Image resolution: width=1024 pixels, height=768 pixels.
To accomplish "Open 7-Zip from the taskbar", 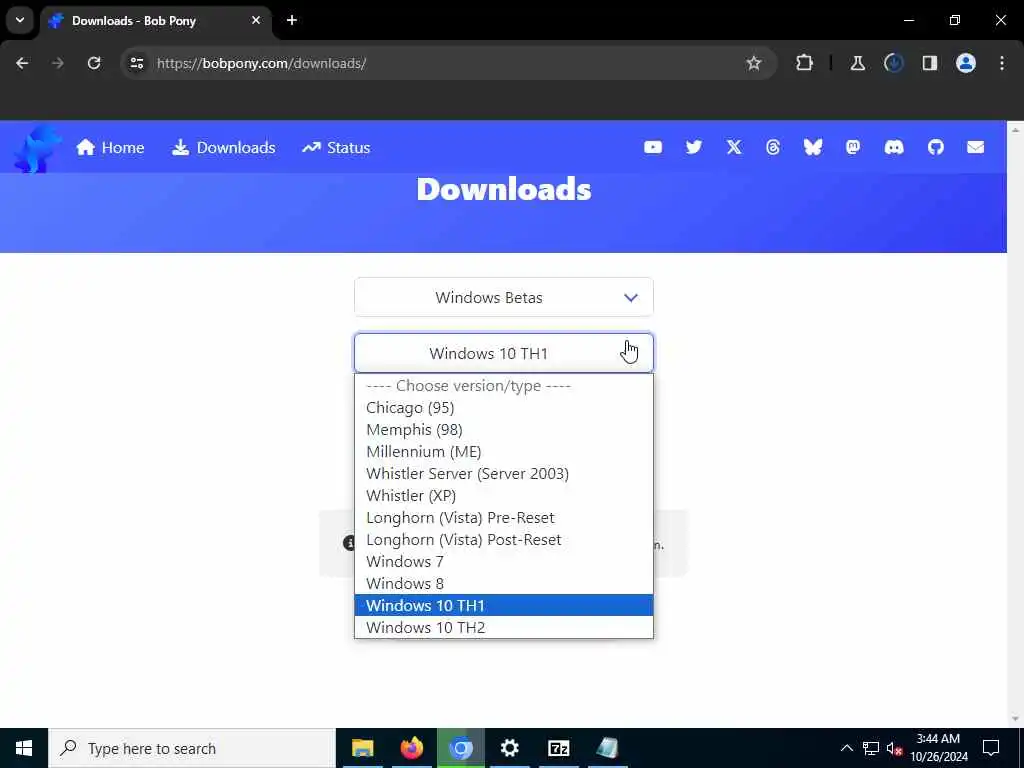I will 558,748.
